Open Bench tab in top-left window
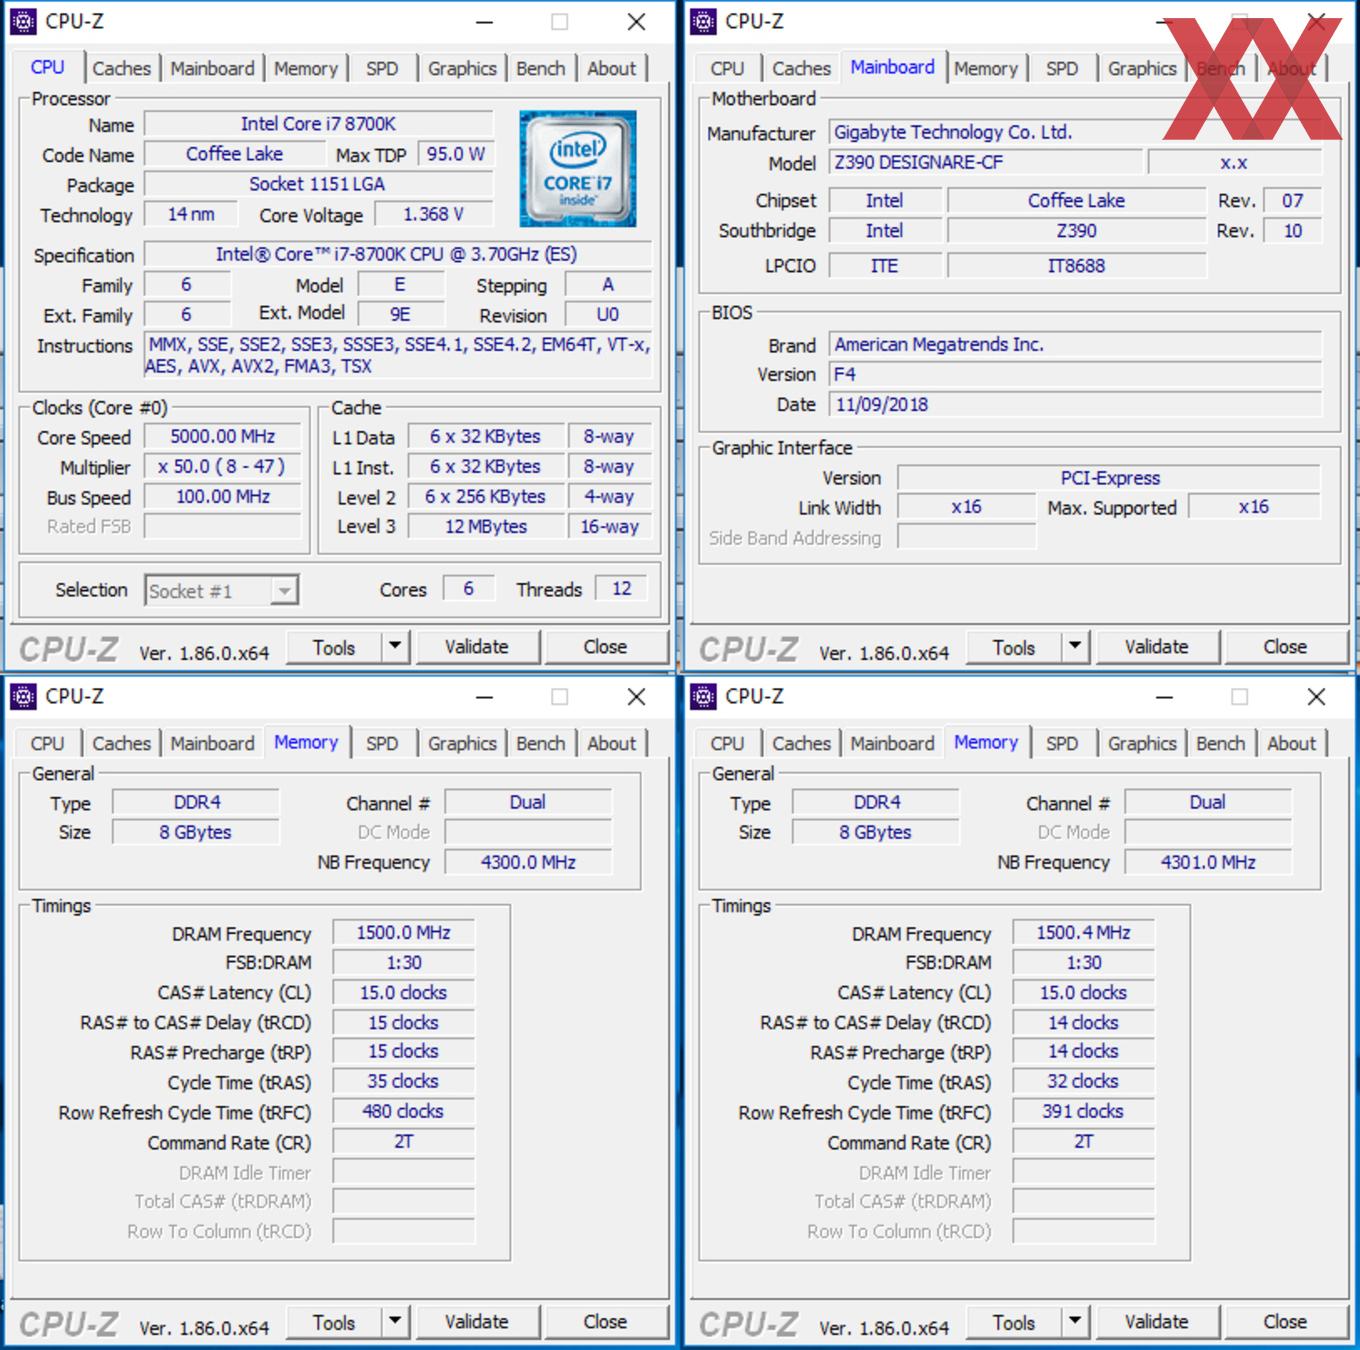 pyautogui.click(x=541, y=68)
